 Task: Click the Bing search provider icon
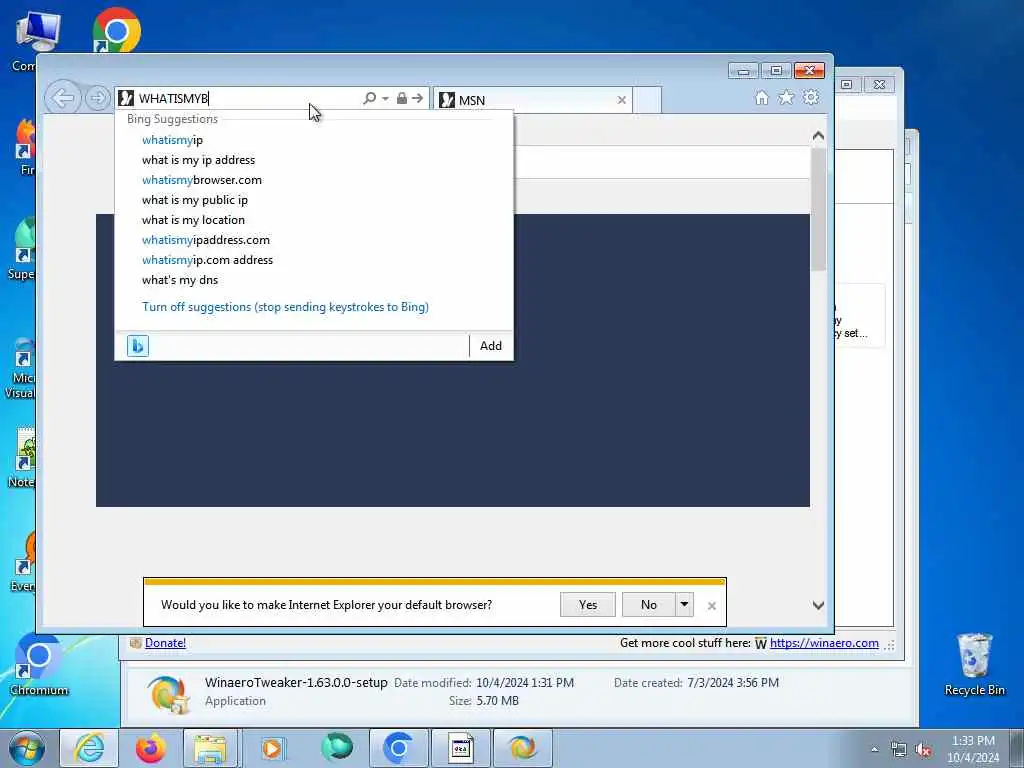pos(138,346)
